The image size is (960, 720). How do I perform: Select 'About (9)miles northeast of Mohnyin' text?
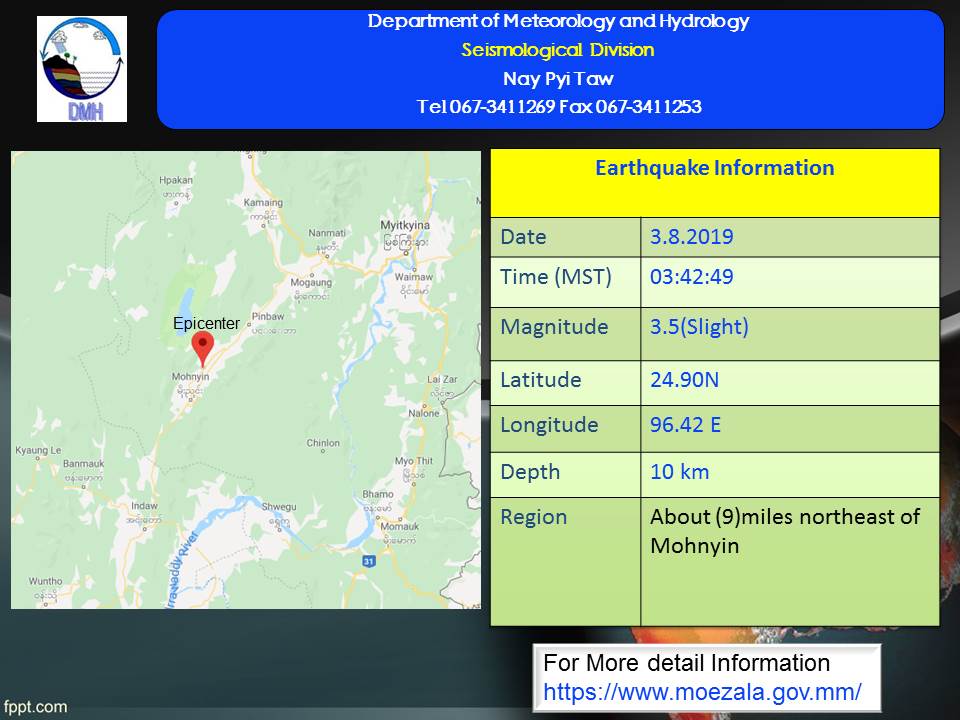(785, 531)
